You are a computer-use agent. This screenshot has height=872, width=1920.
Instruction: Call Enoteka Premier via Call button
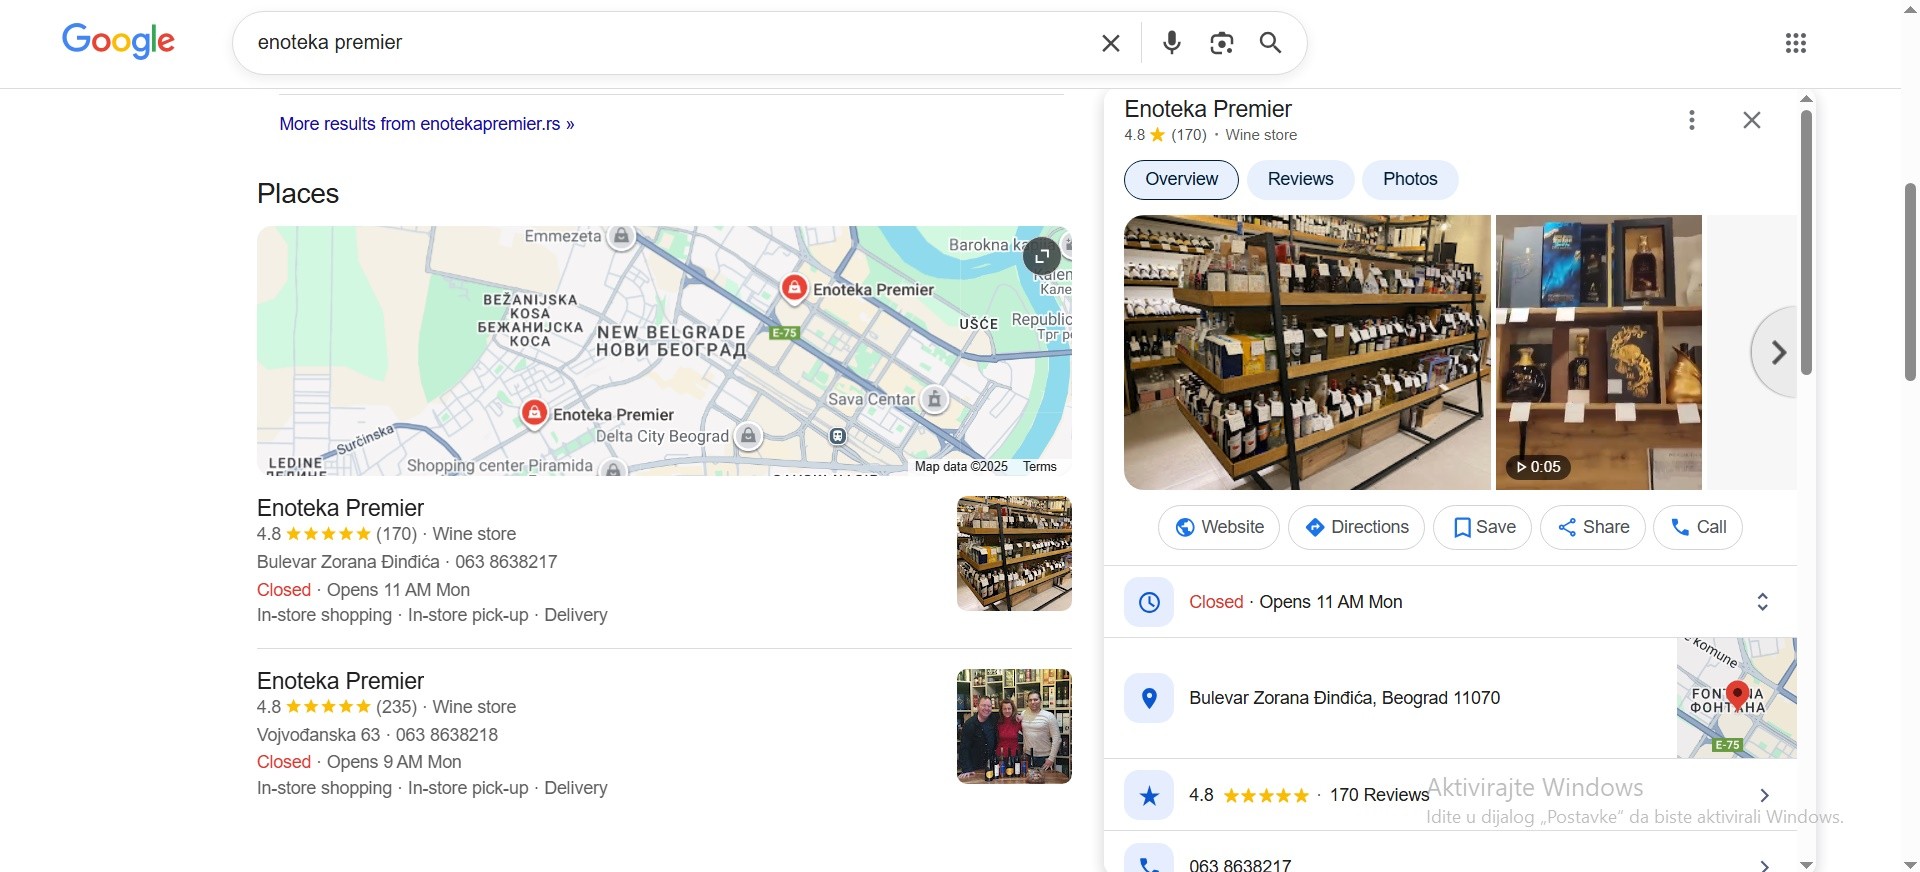tap(1698, 527)
